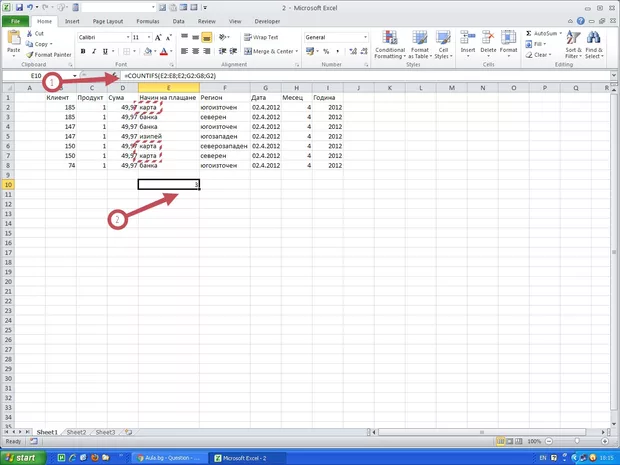
Task: Switch to the Data tab
Action: (x=178, y=21)
